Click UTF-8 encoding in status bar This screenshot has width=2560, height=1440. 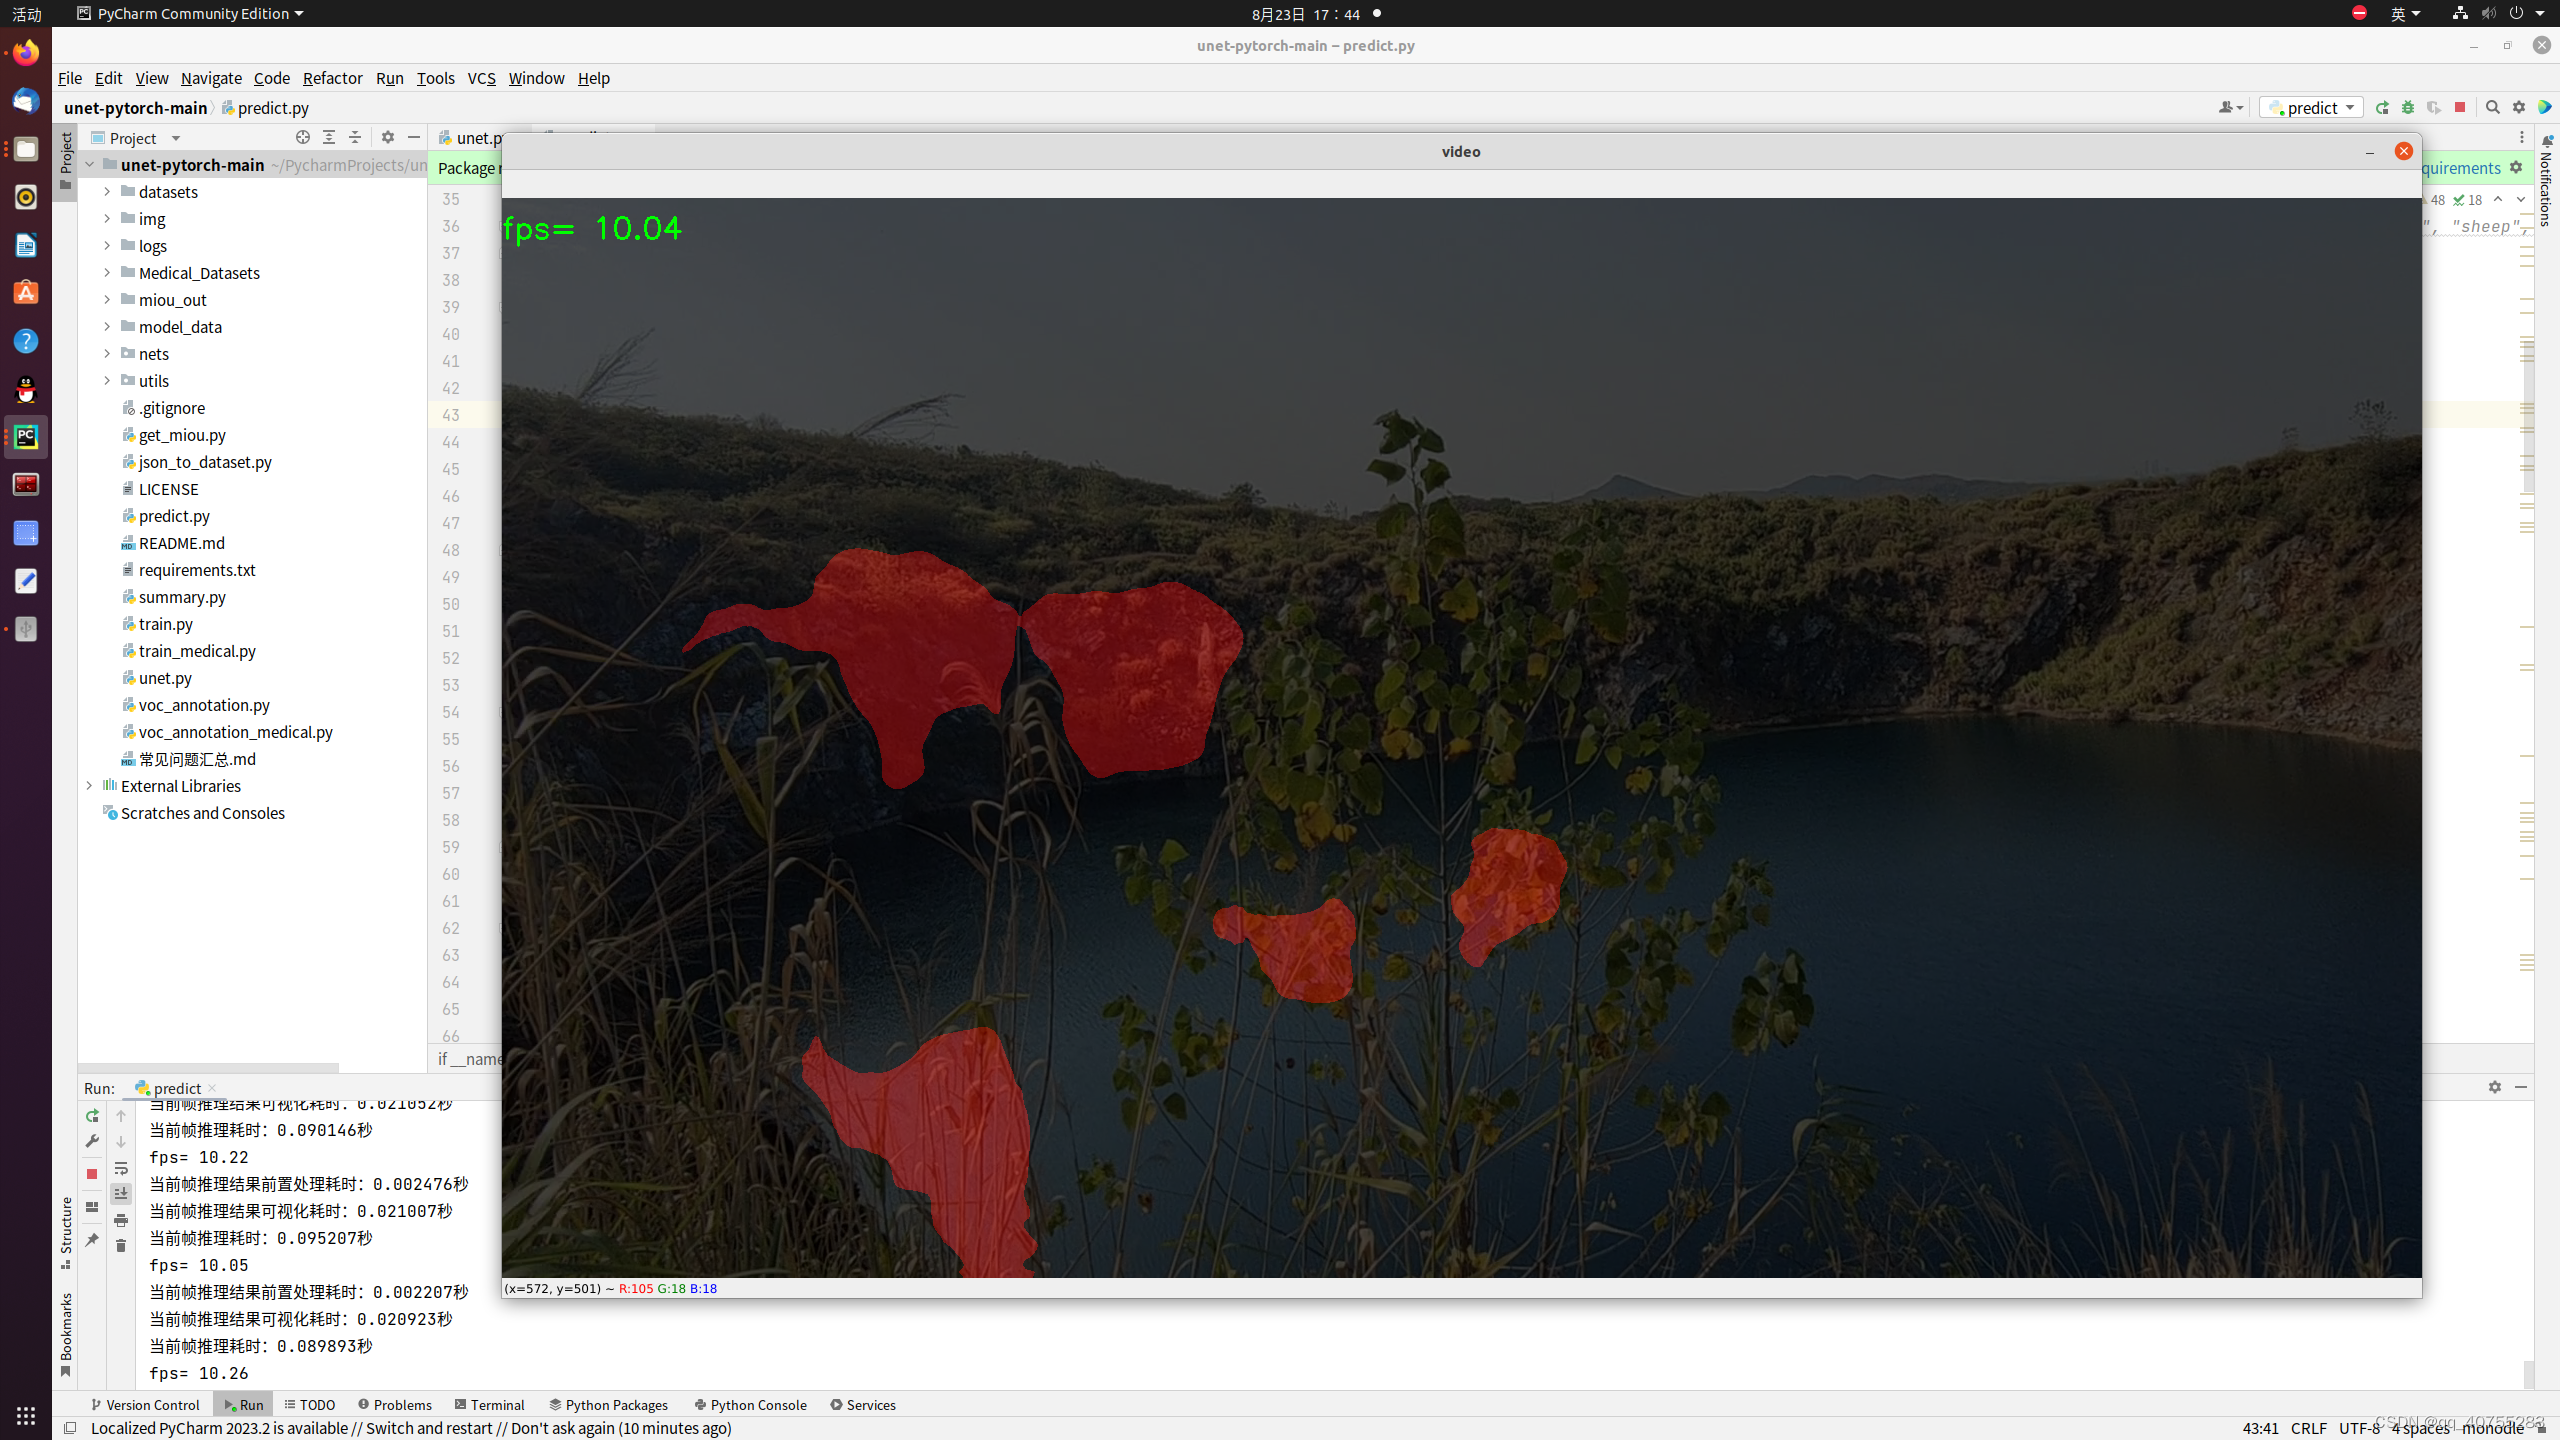click(2360, 1428)
